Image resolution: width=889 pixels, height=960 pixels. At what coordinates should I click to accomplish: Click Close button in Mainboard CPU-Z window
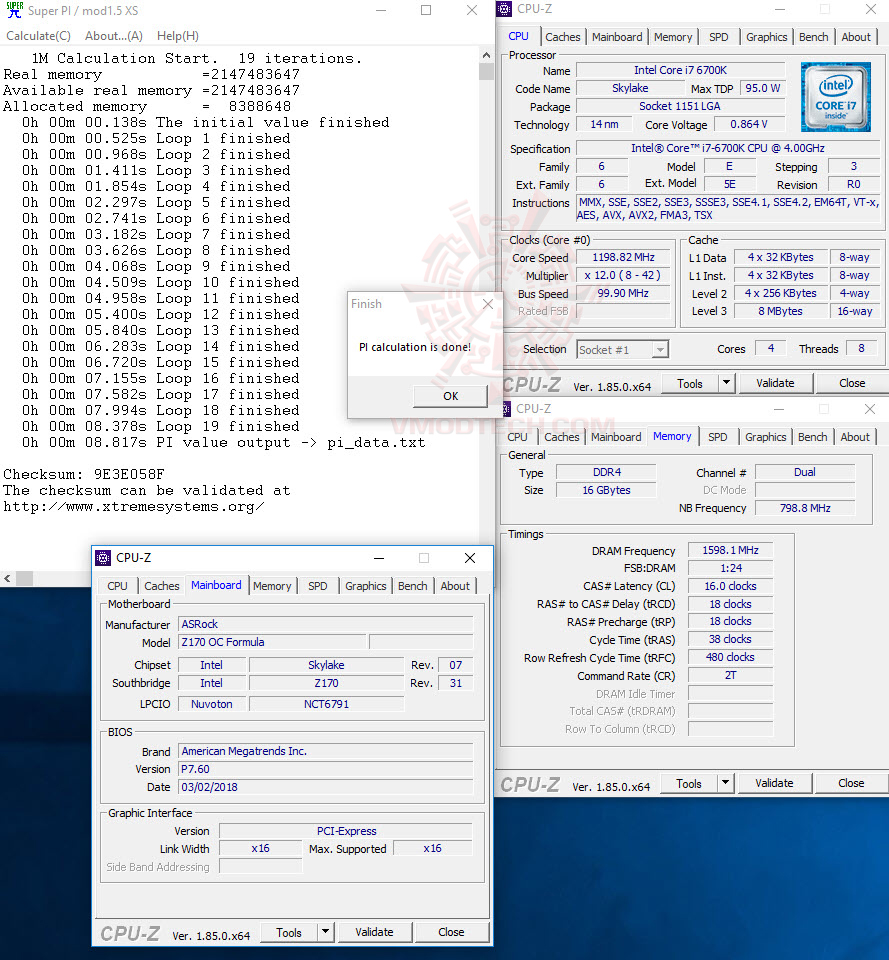click(x=451, y=932)
